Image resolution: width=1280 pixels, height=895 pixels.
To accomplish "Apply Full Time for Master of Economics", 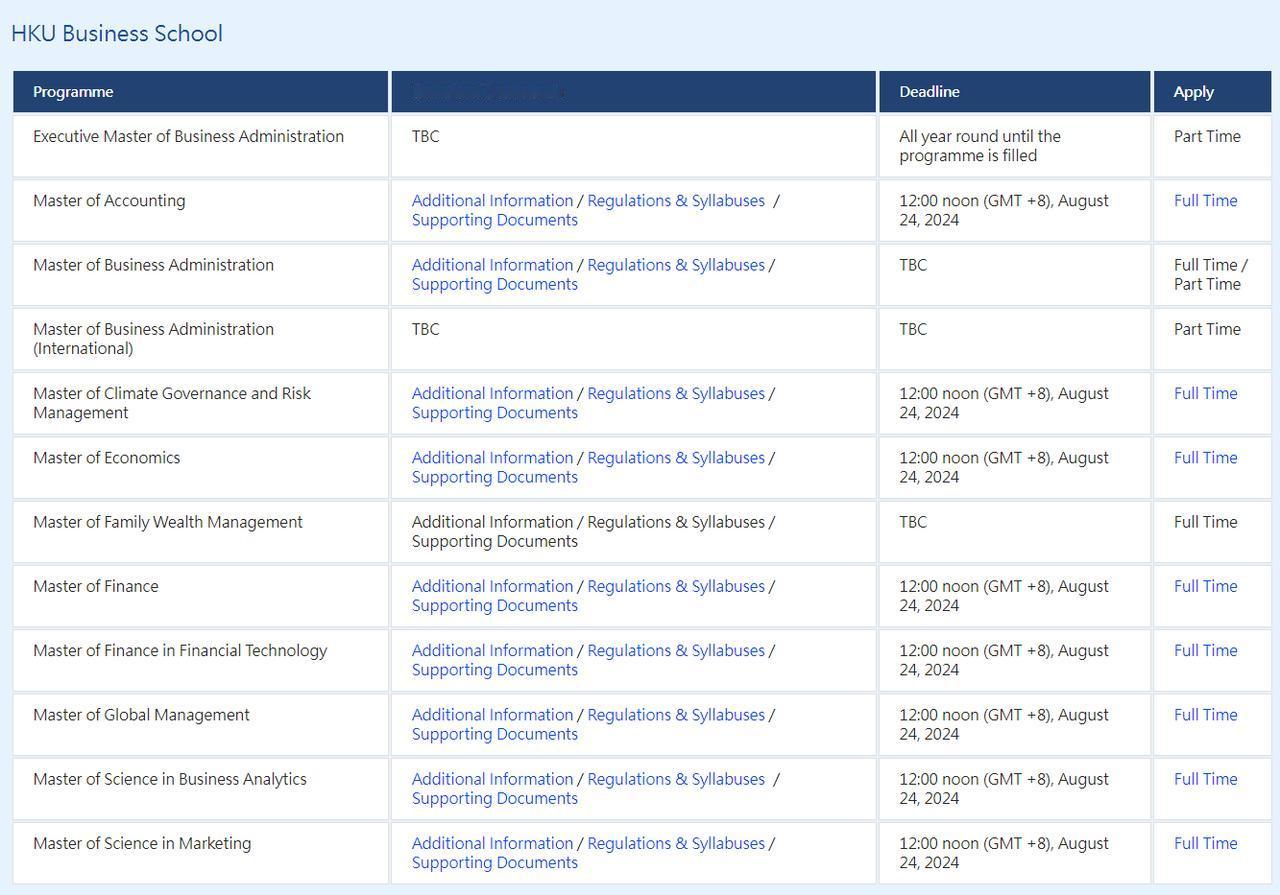I will pos(1205,458).
